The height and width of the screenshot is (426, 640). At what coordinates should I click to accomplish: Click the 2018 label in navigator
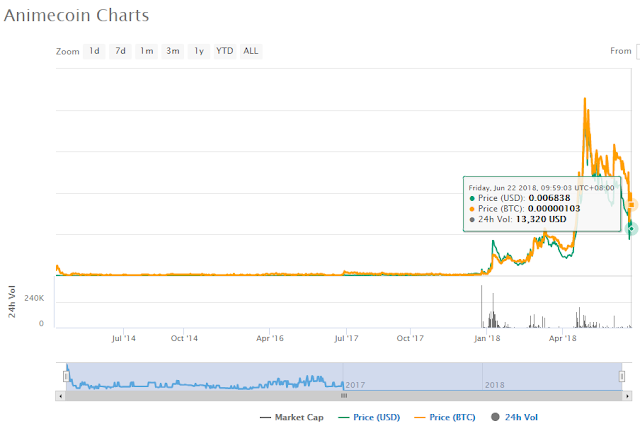(495, 385)
